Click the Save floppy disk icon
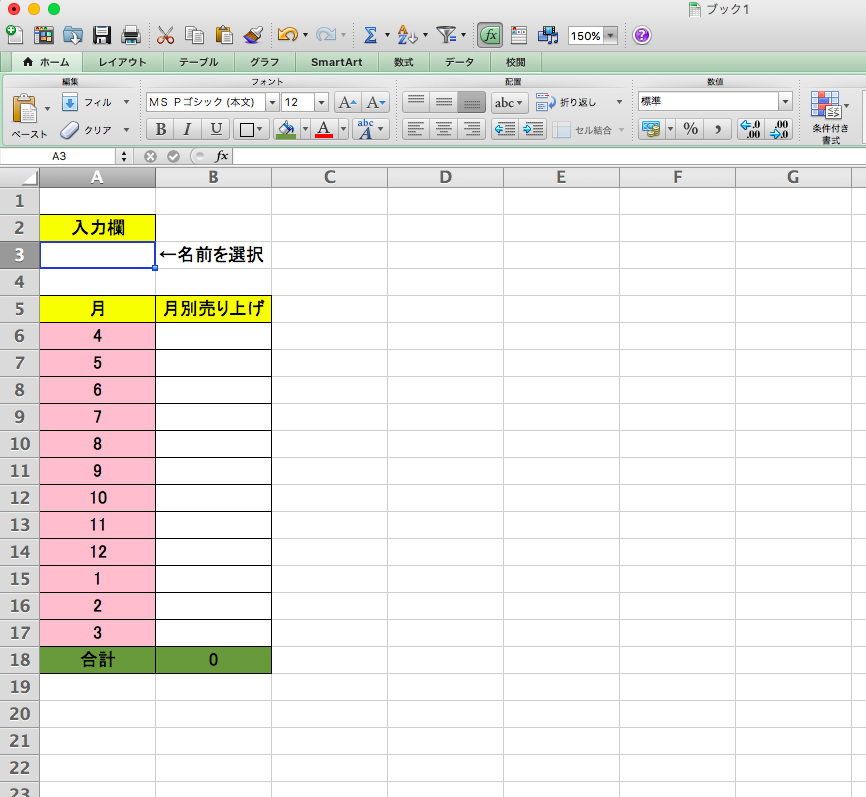The width and height of the screenshot is (866, 797). pos(102,35)
